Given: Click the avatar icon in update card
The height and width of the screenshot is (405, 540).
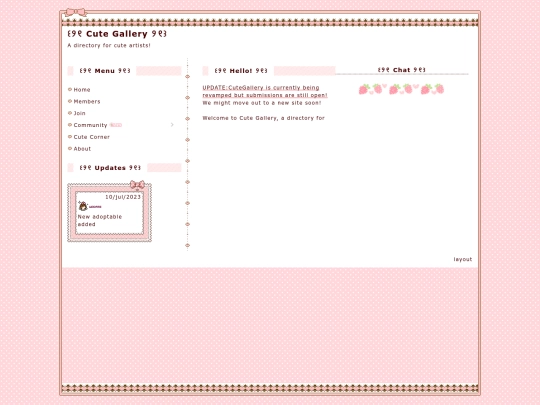Looking at the screenshot, I should pyautogui.click(x=83, y=206).
